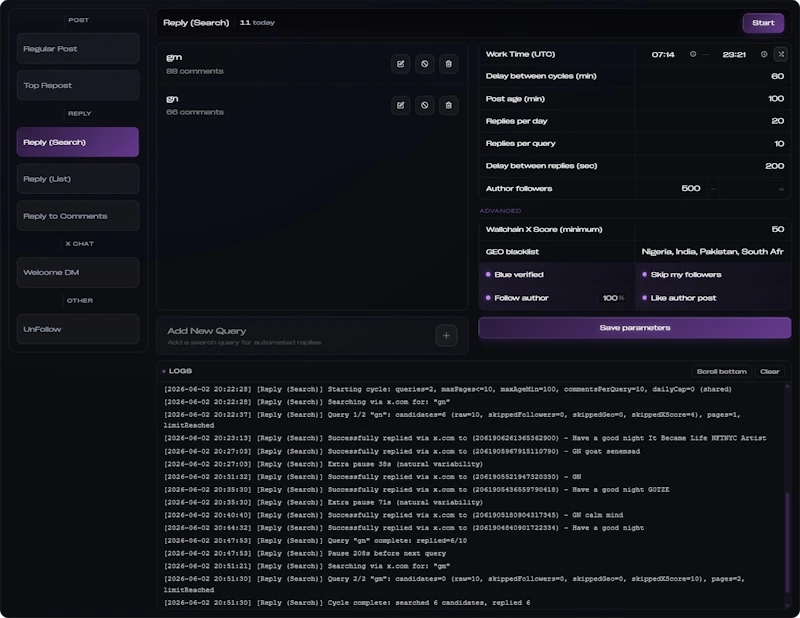
Task: Edit the 'gm' query
Action: (401, 64)
